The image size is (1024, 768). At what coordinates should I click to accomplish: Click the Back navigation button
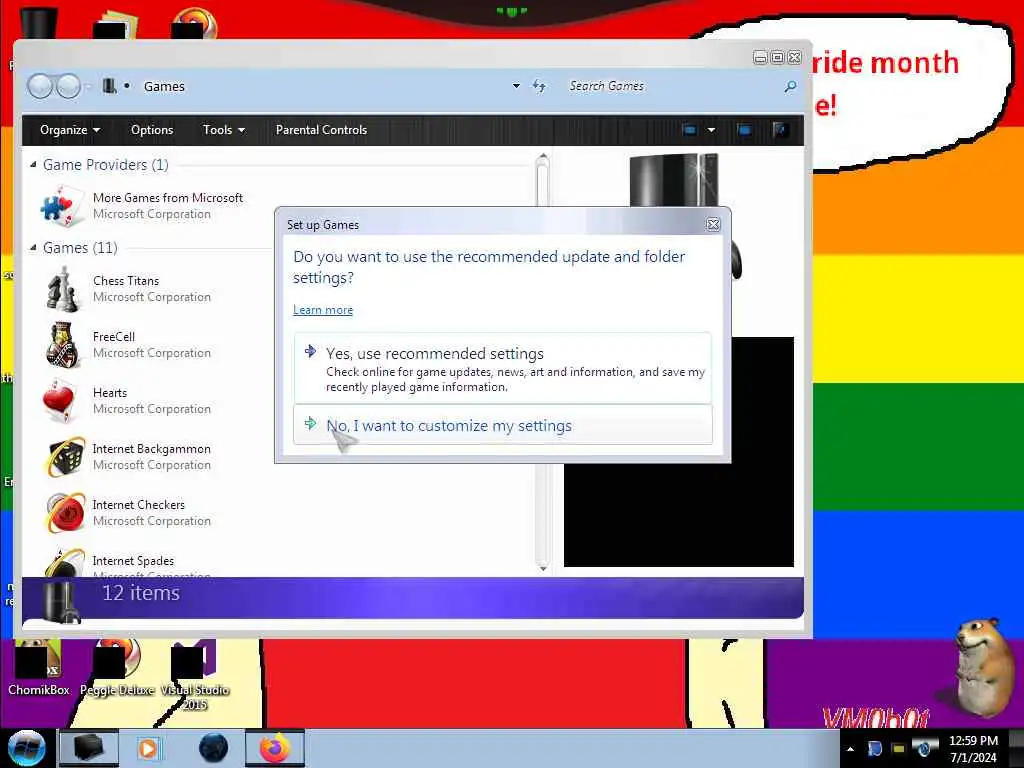tap(40, 86)
